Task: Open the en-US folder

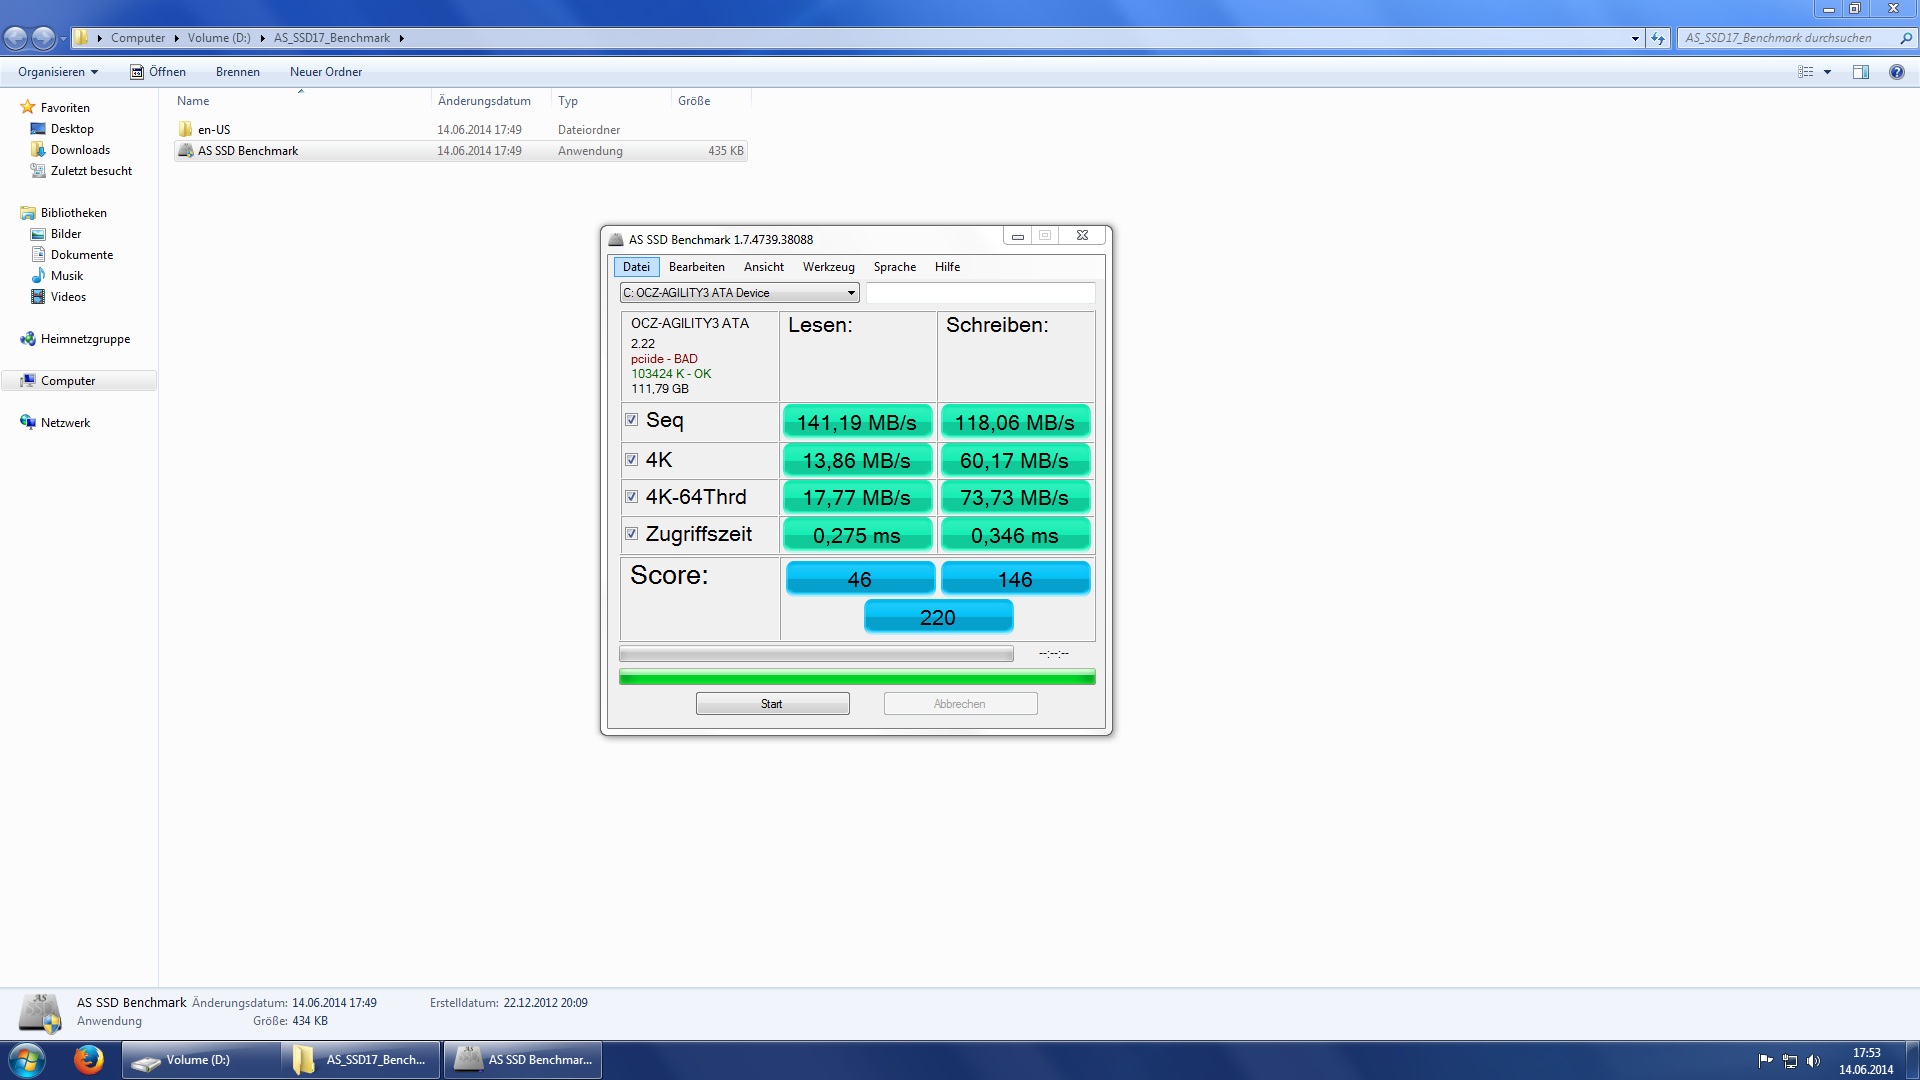Action: (x=214, y=130)
